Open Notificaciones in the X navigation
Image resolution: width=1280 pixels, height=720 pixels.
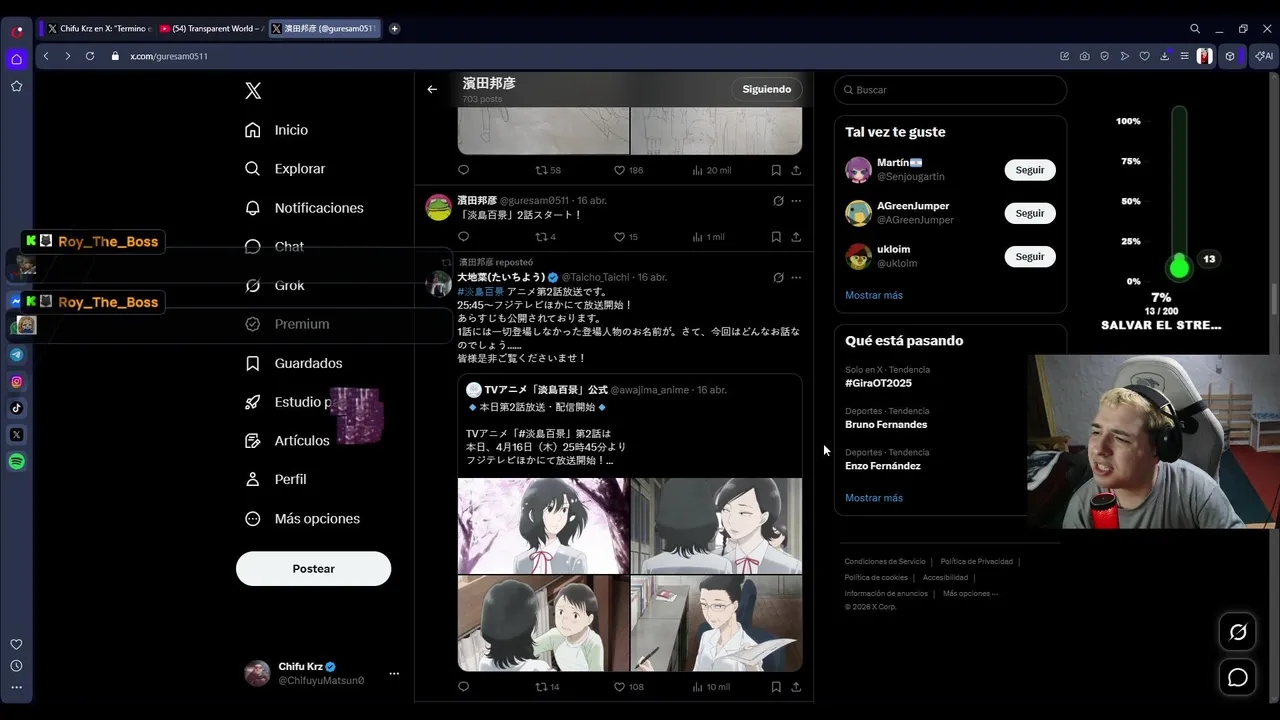click(x=304, y=208)
